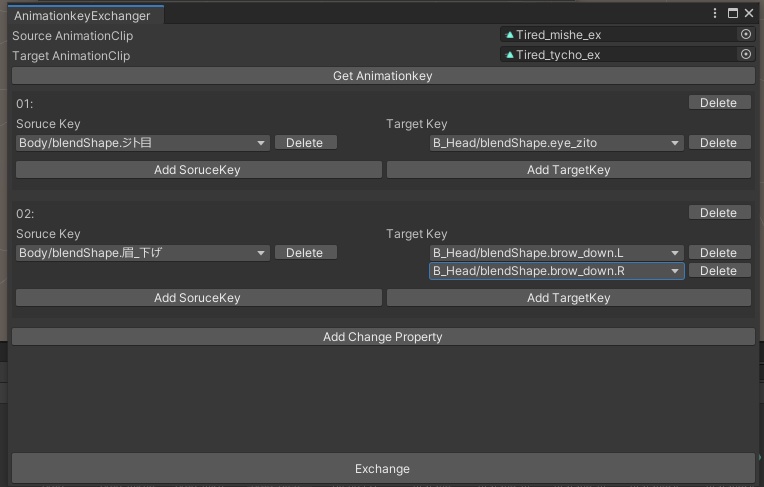Click the Target Key label in group 02

417,234
